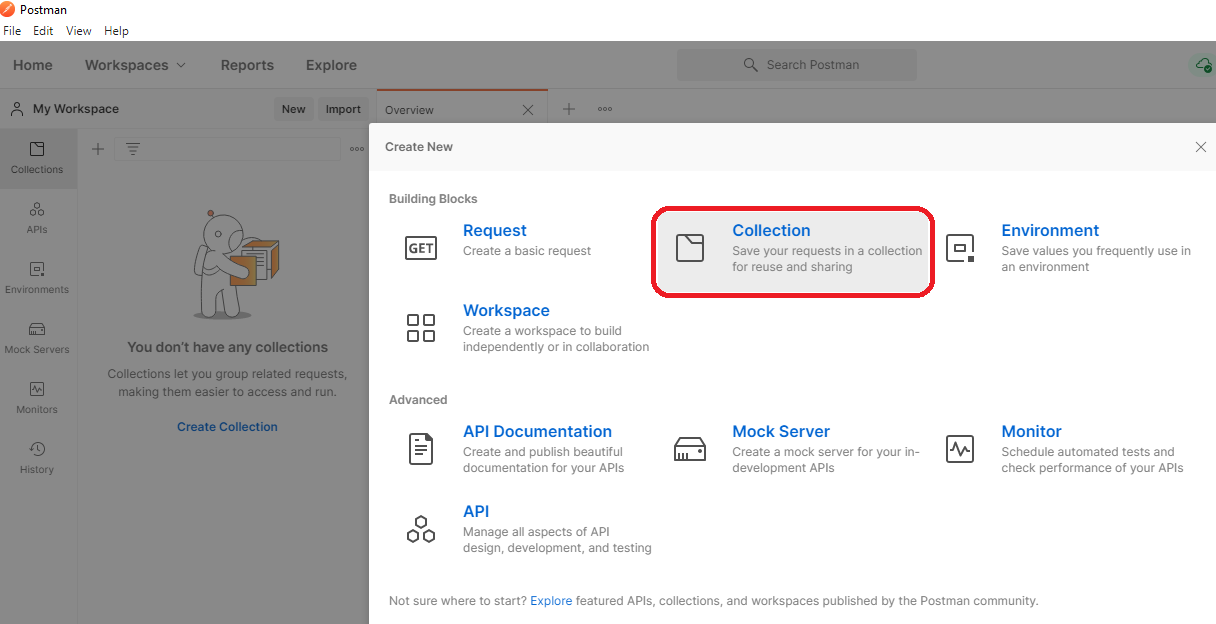Screen dimensions: 1216x624
Task: Click the Explore link in dialog footer
Action: click(551, 601)
